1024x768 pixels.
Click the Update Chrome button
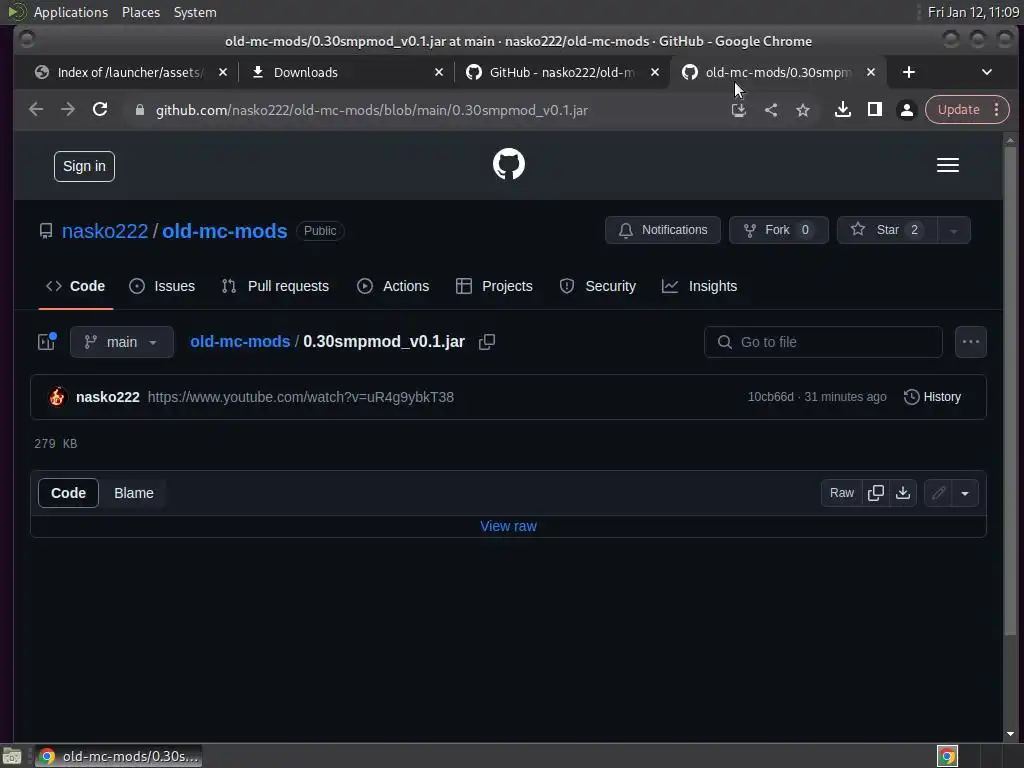coord(958,110)
